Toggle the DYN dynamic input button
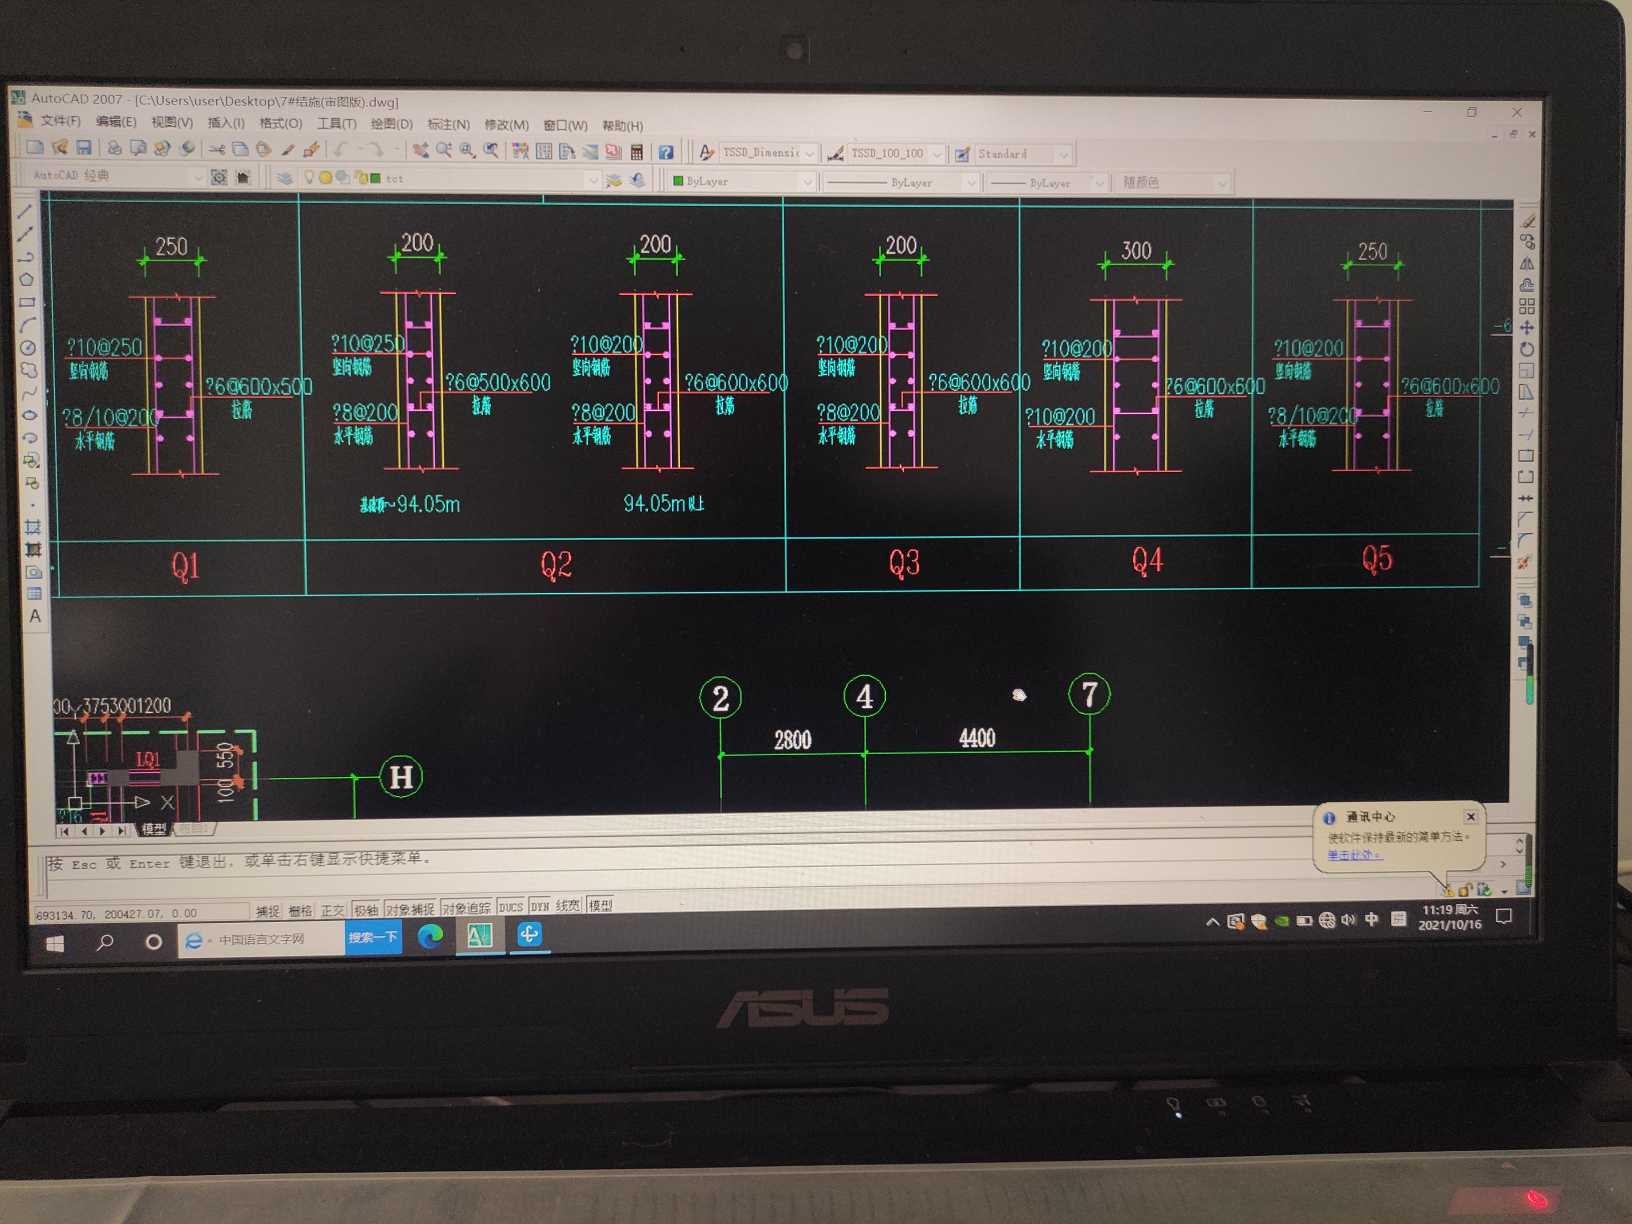Screen dimensions: 1632x1224 (x=540, y=906)
